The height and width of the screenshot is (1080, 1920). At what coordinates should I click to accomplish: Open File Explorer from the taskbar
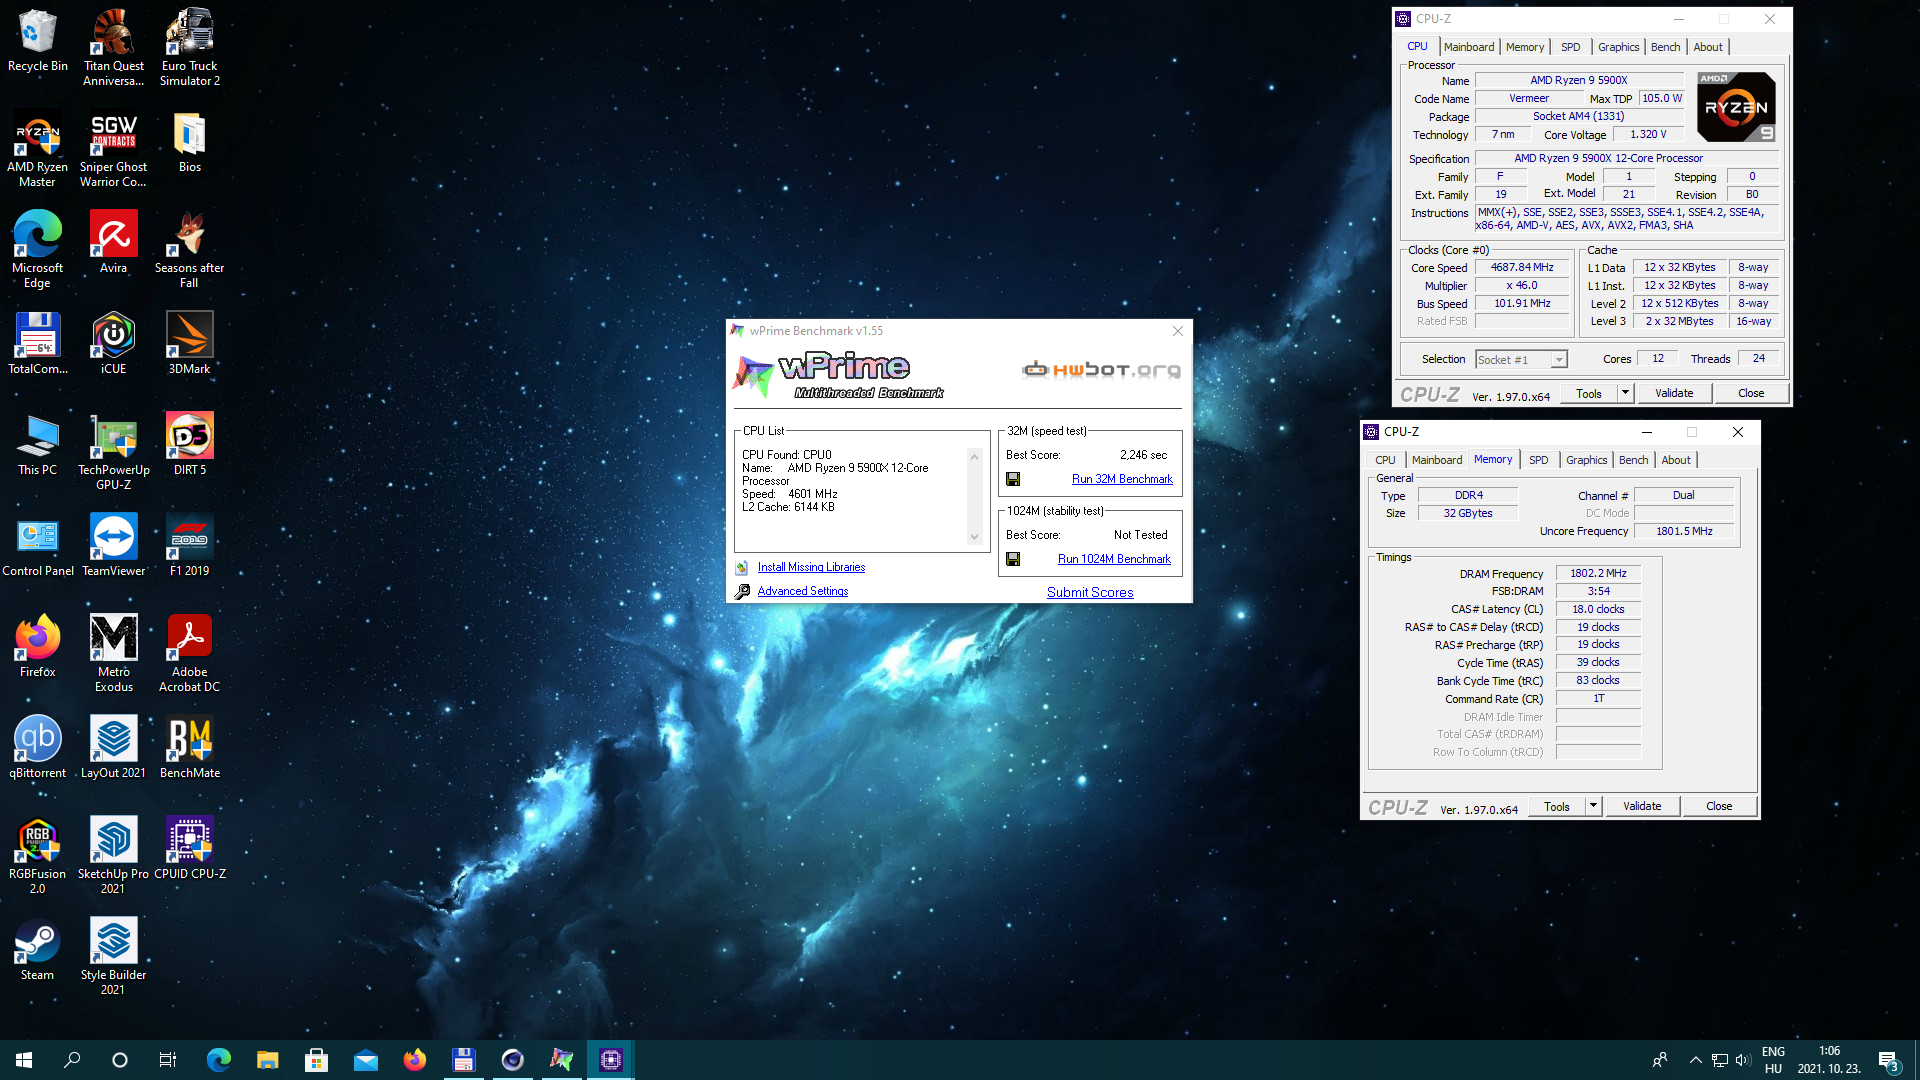click(267, 1060)
